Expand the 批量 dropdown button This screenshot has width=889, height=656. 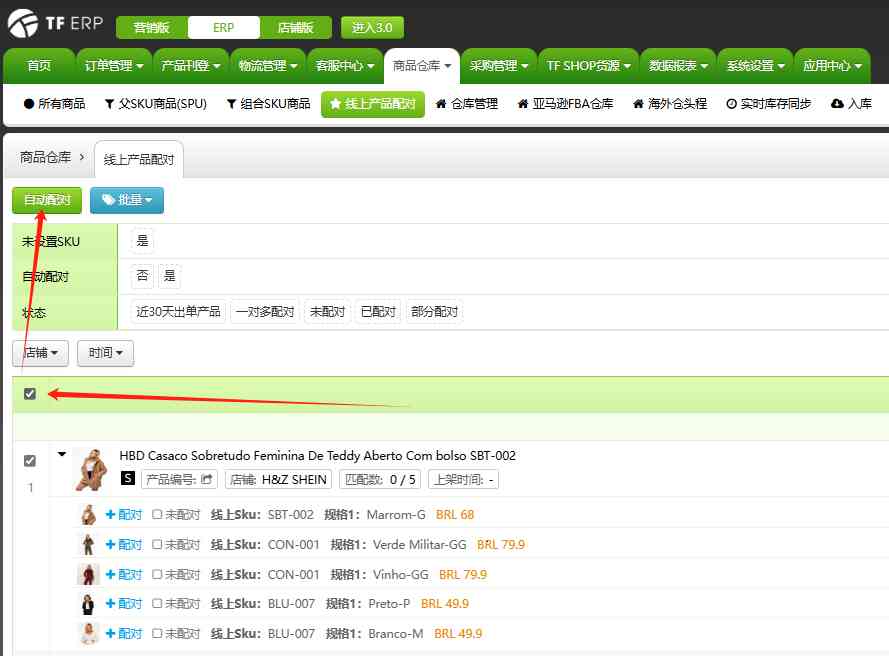(127, 200)
